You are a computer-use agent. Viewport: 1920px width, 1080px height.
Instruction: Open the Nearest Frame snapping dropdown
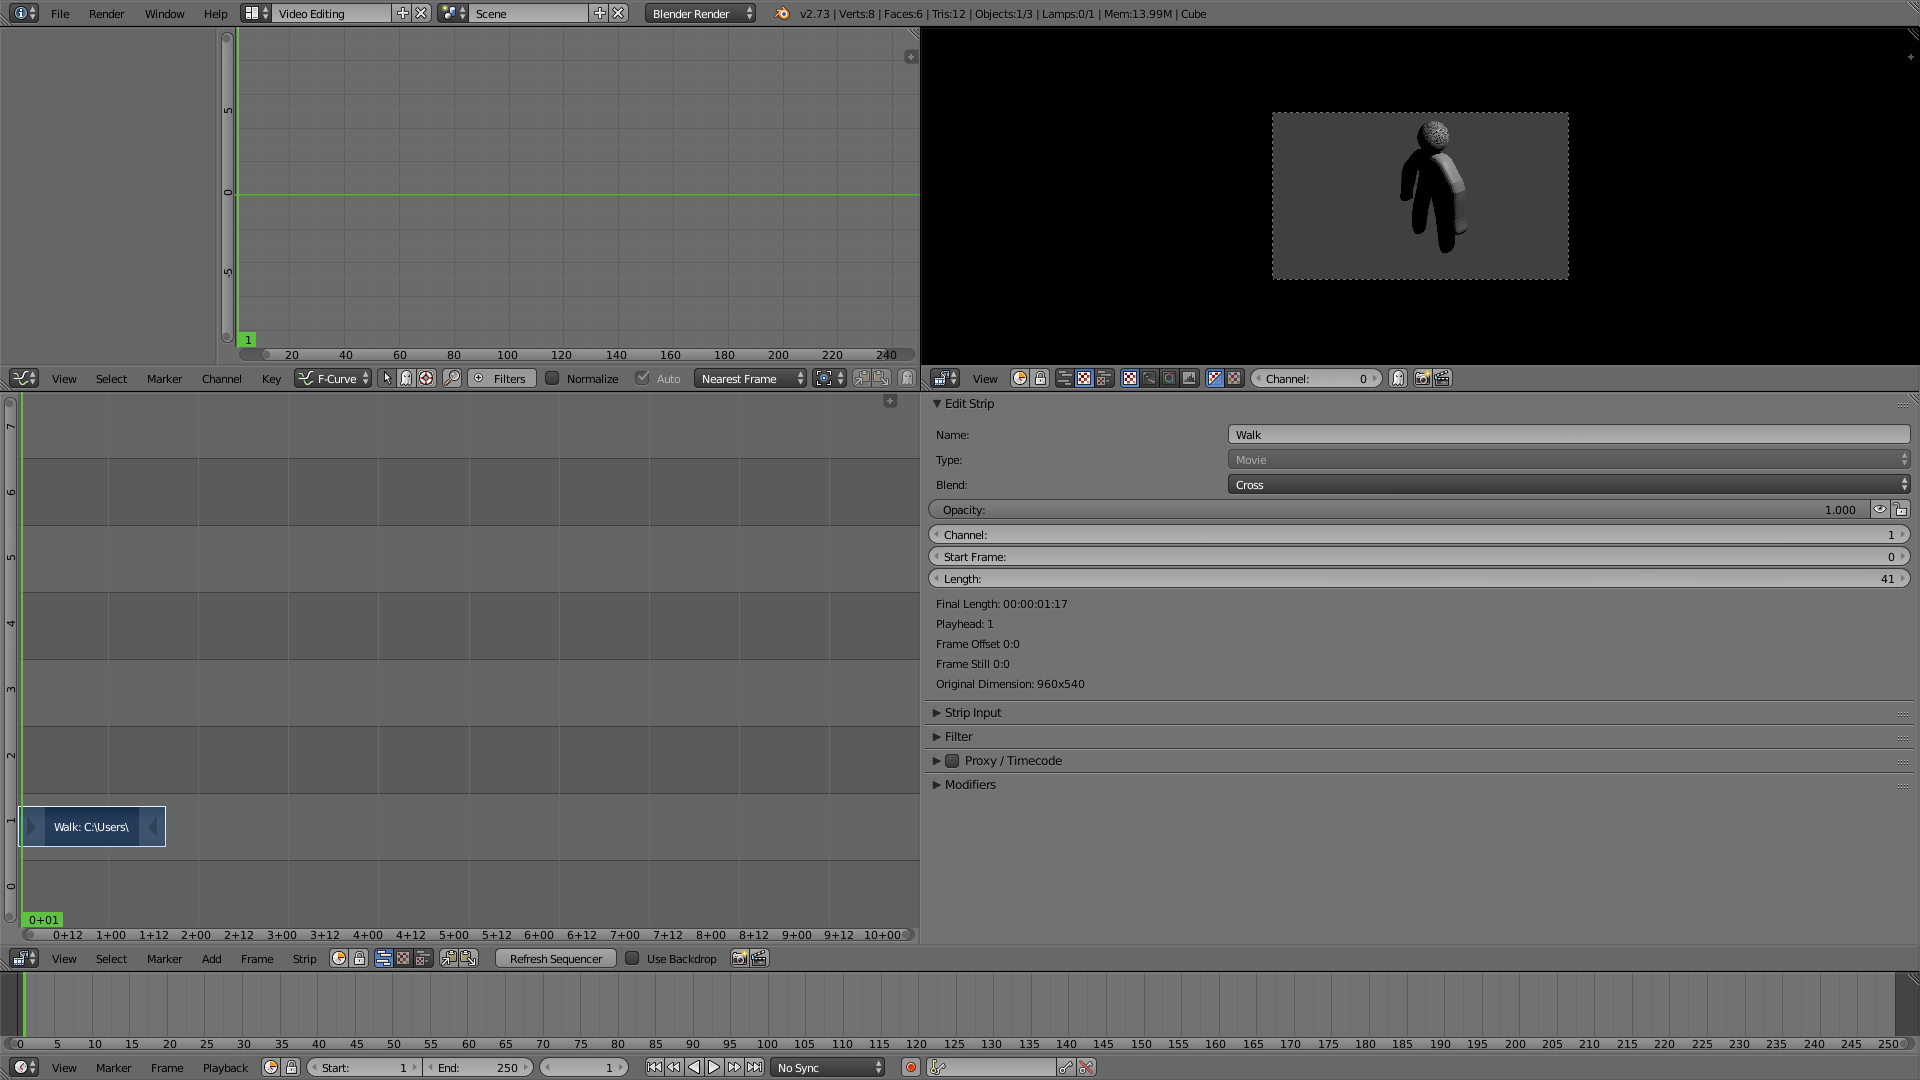750,378
